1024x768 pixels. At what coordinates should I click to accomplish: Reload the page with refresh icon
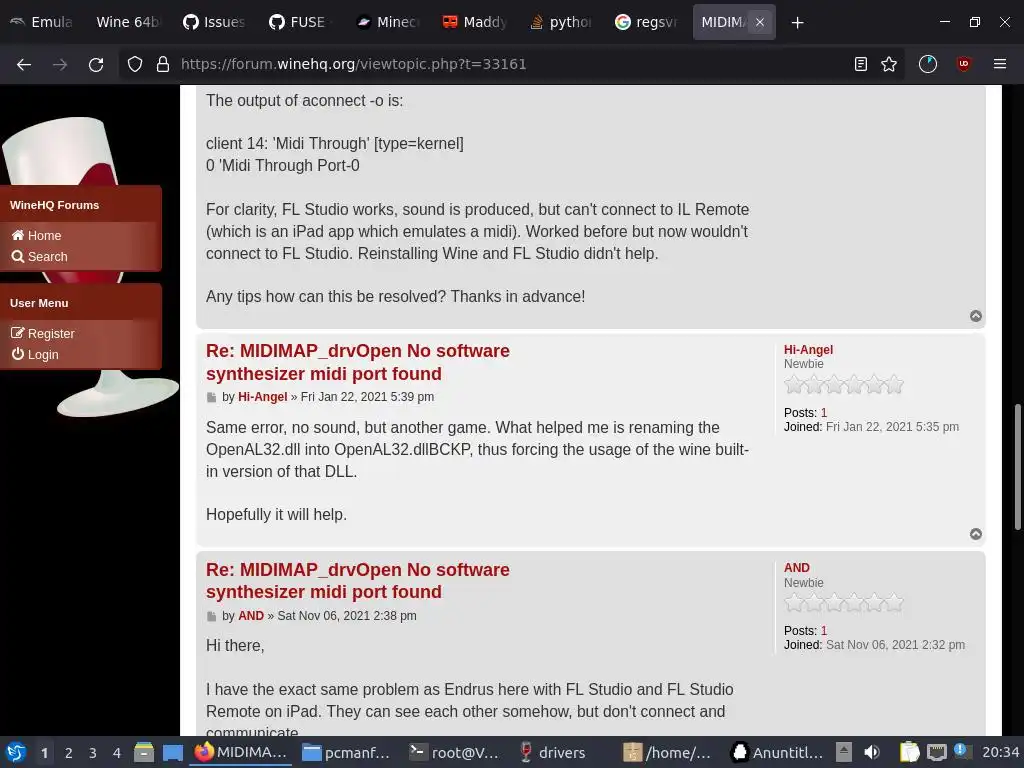(x=96, y=64)
